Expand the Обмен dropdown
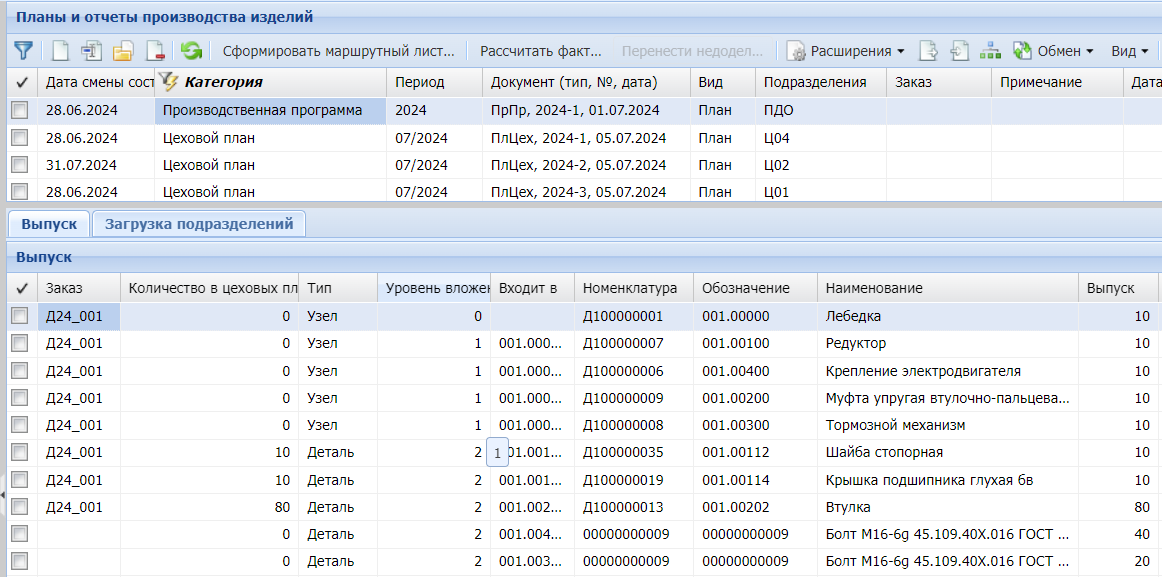The height and width of the screenshot is (577, 1162). point(1054,50)
